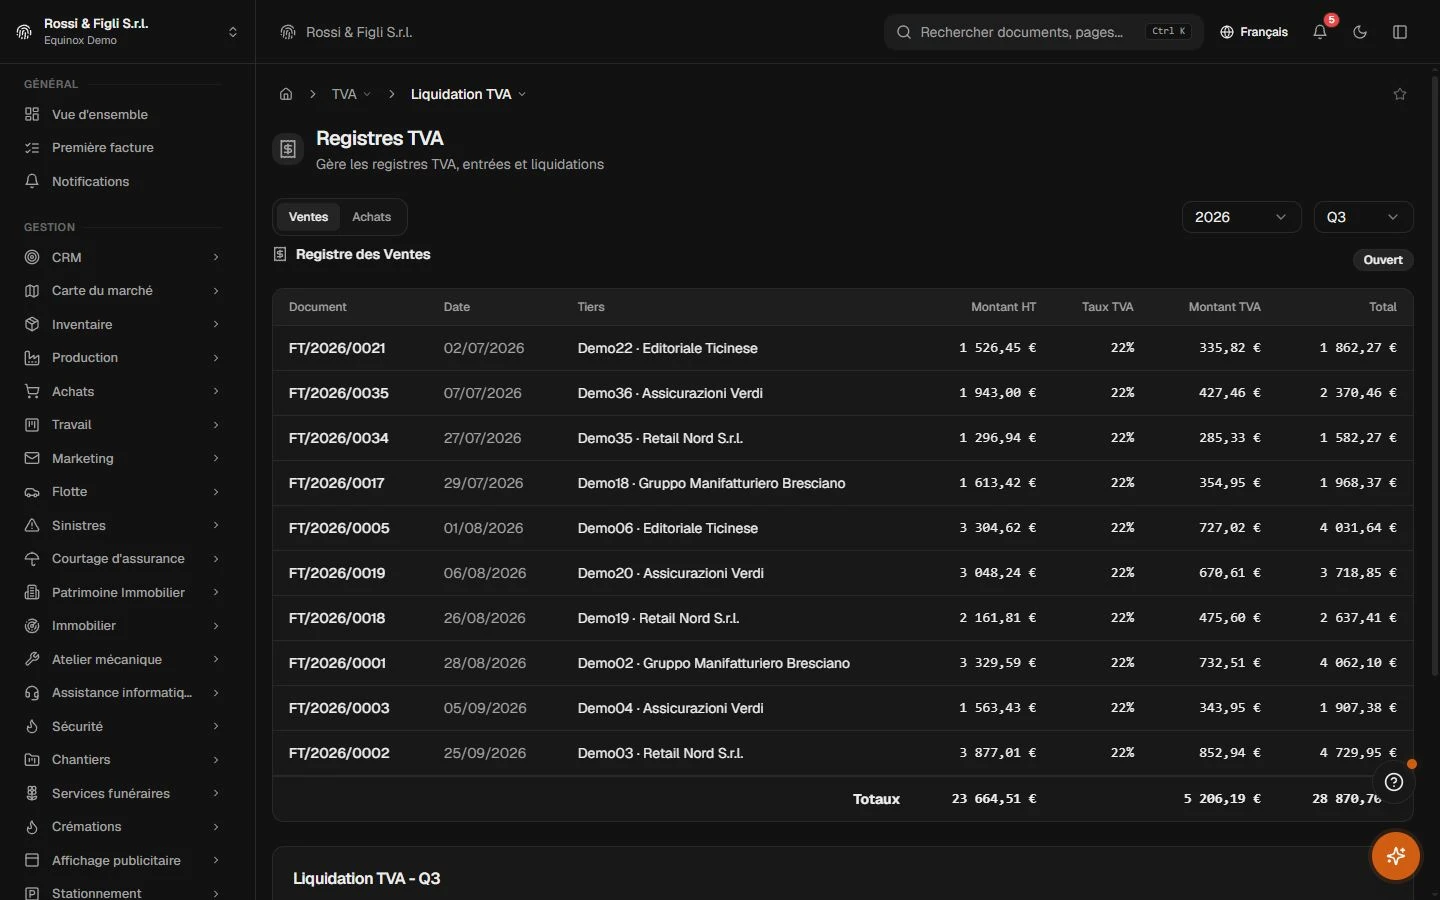
Task: Click the Production factory icon
Action: point(32,358)
